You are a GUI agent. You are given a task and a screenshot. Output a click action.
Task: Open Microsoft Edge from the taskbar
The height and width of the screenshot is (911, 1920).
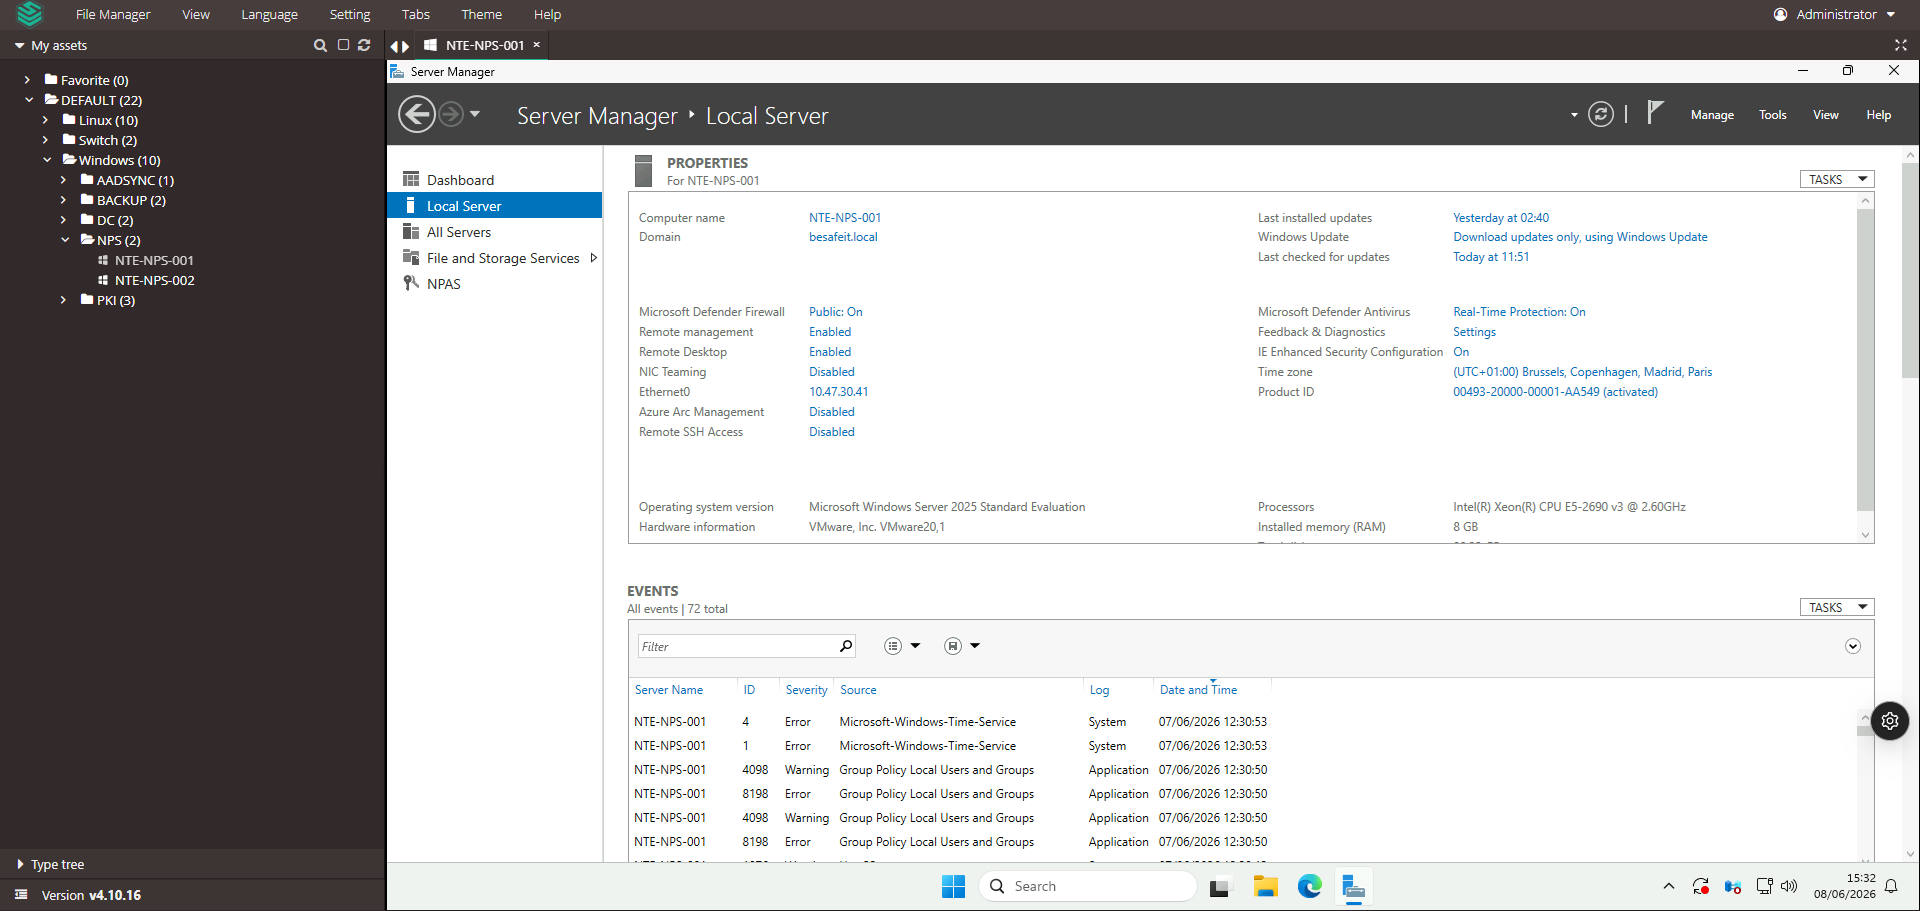coord(1310,886)
